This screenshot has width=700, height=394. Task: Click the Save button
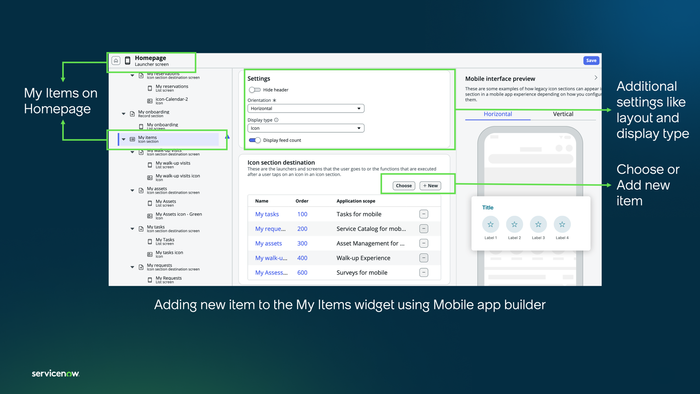tap(591, 60)
